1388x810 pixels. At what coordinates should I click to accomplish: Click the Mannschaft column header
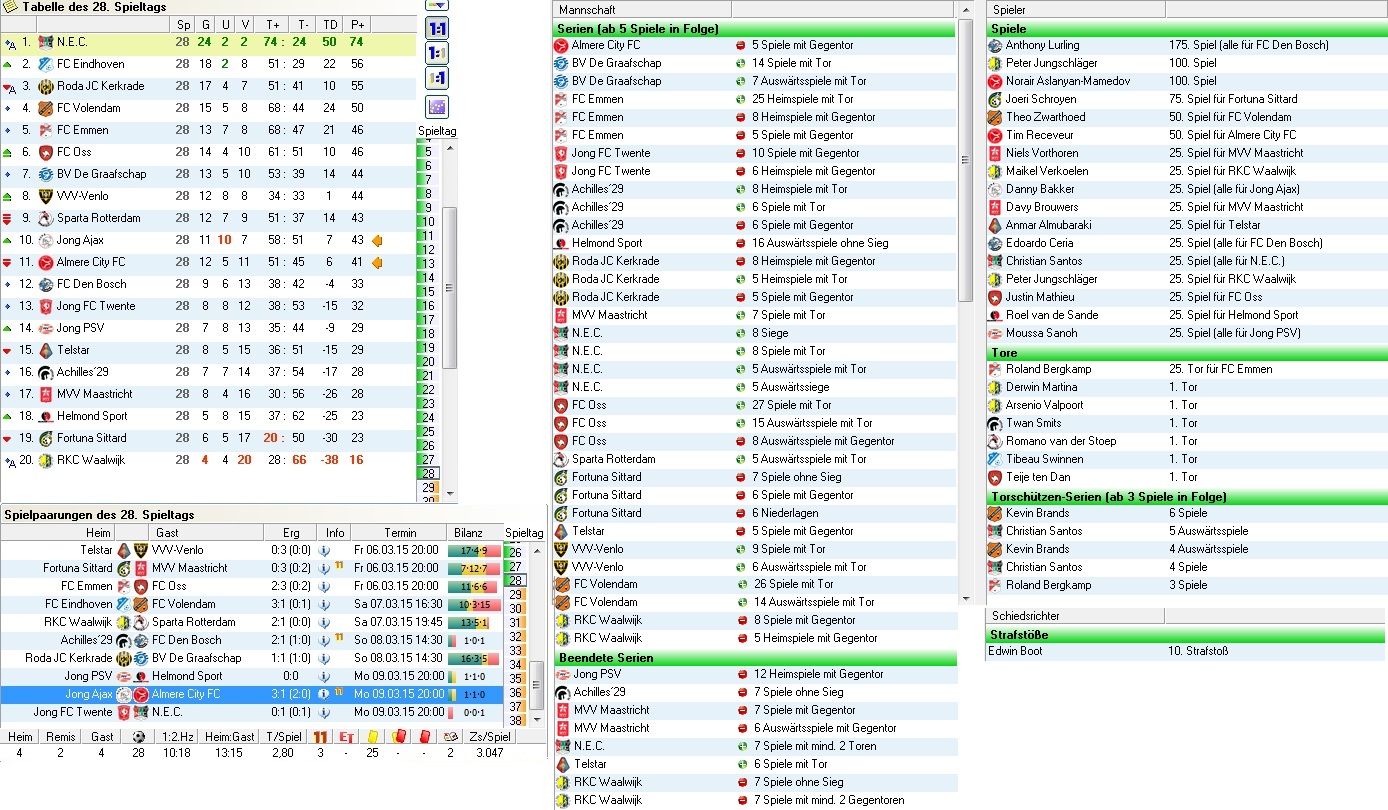(x=642, y=9)
